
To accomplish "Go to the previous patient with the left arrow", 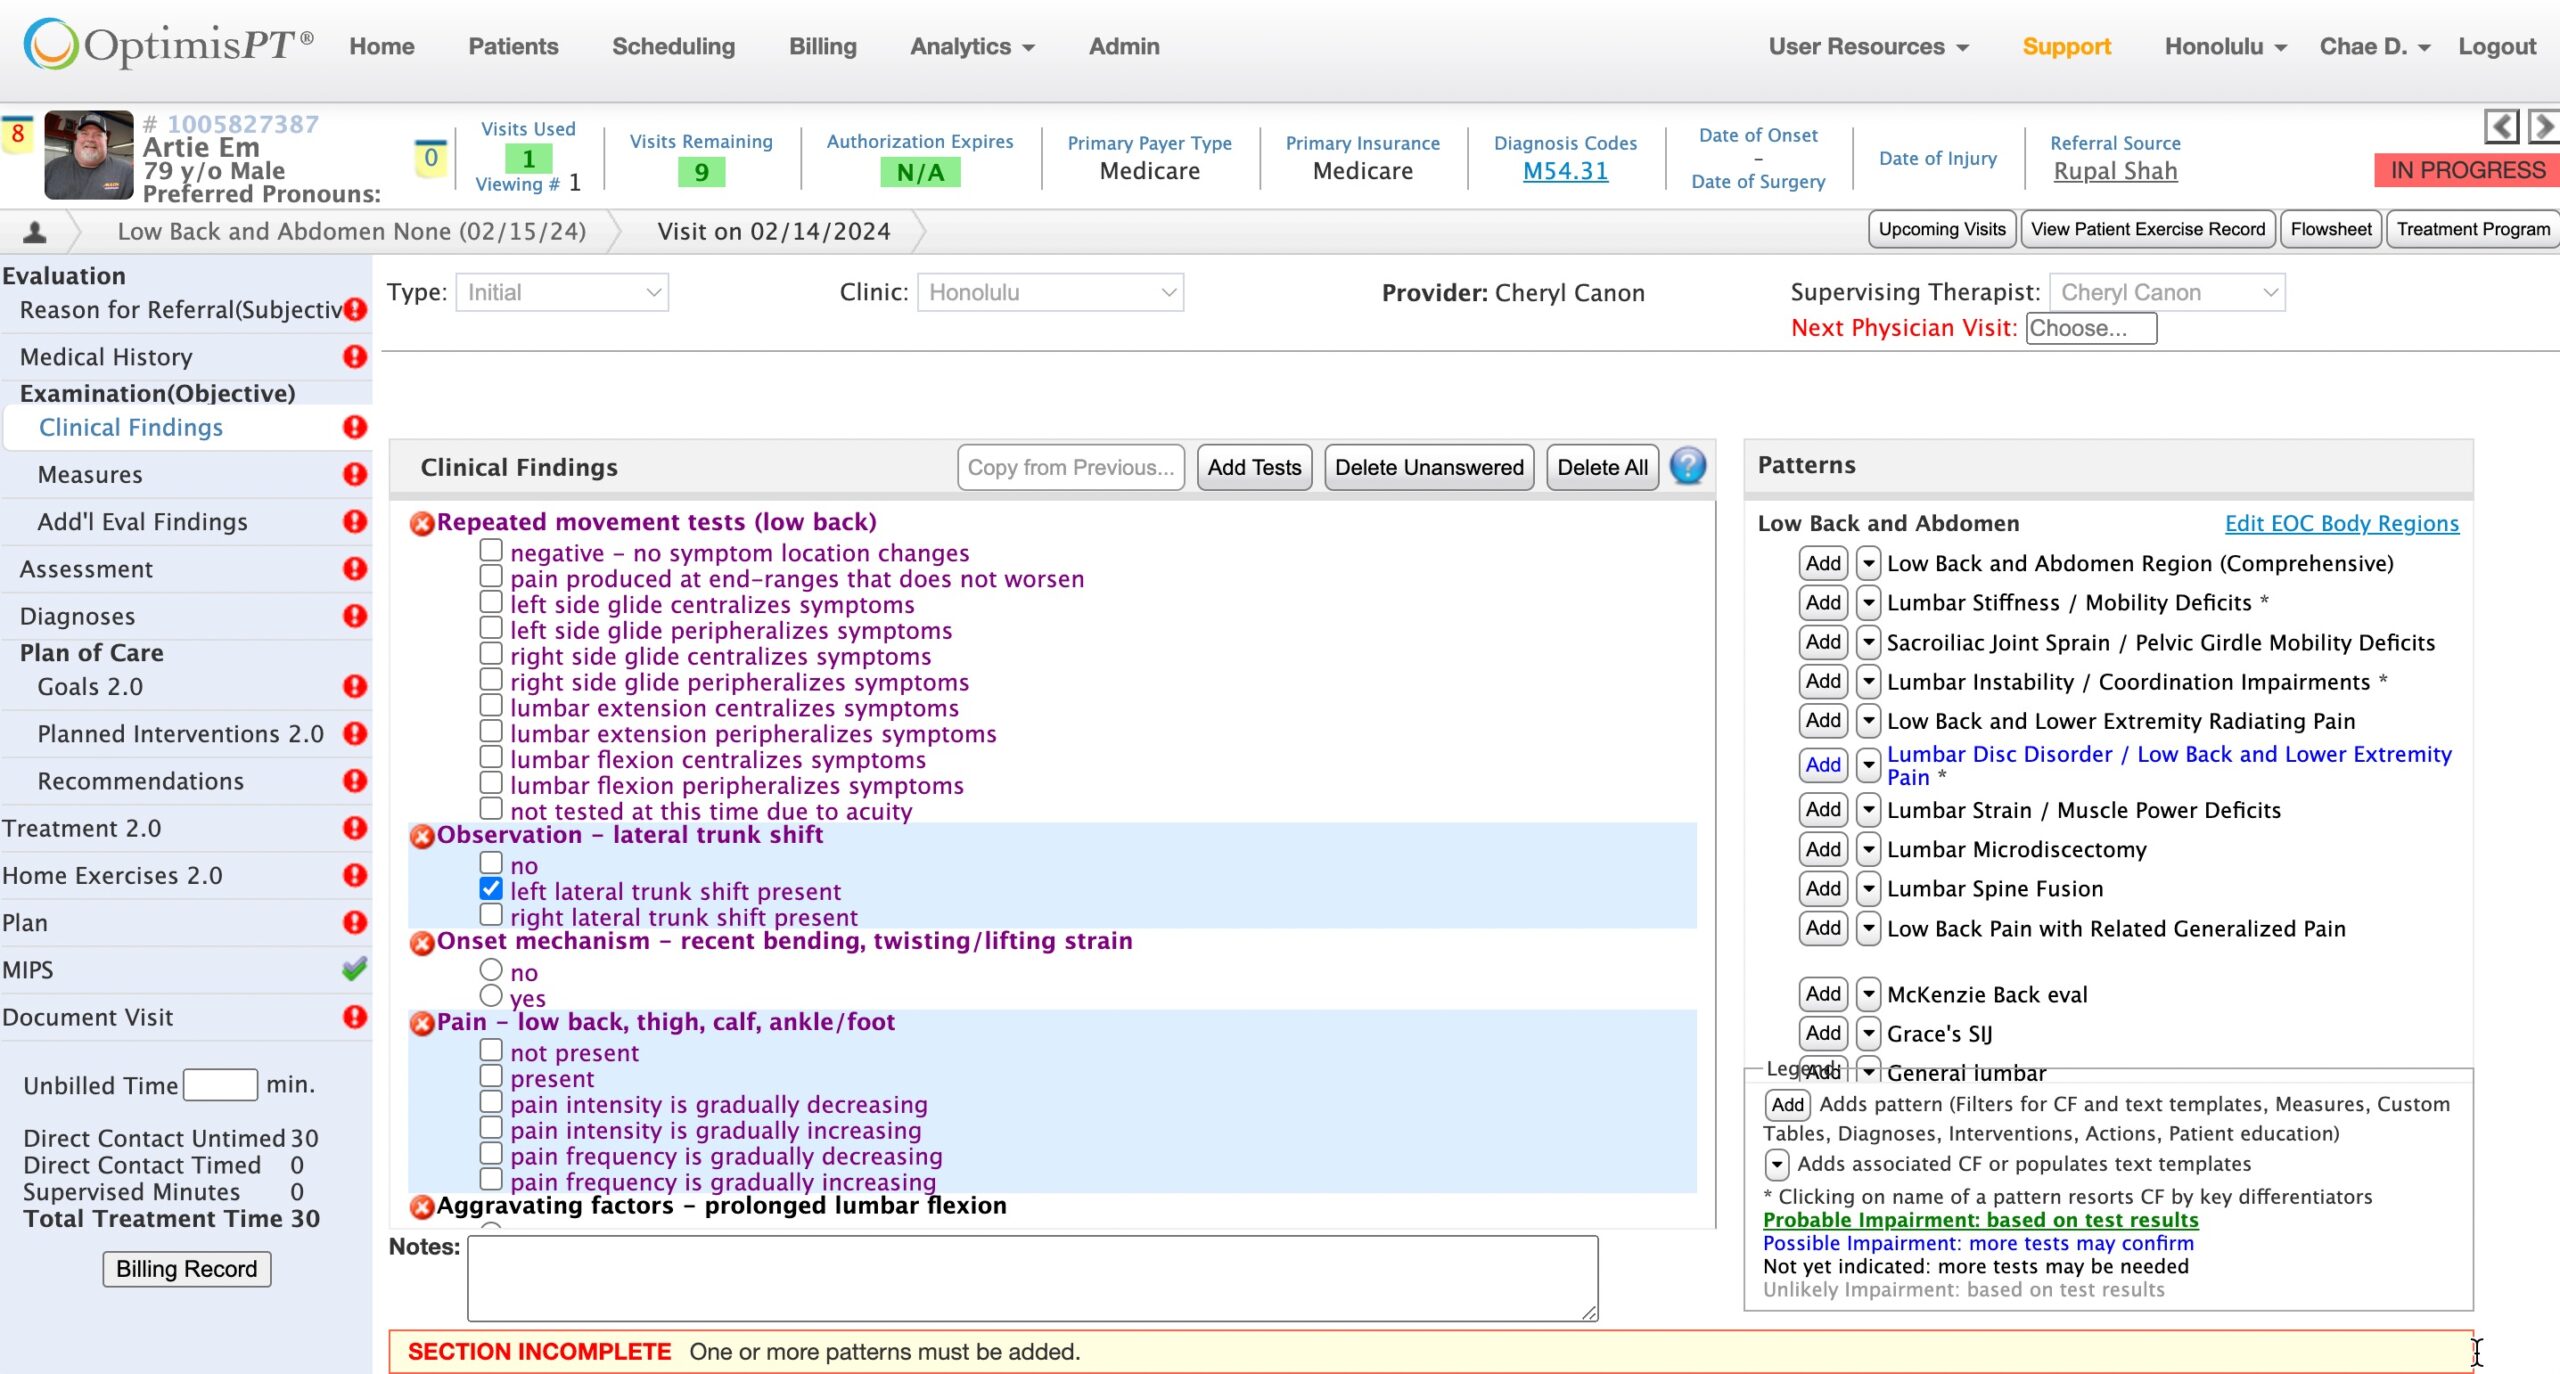I will click(x=2501, y=127).
